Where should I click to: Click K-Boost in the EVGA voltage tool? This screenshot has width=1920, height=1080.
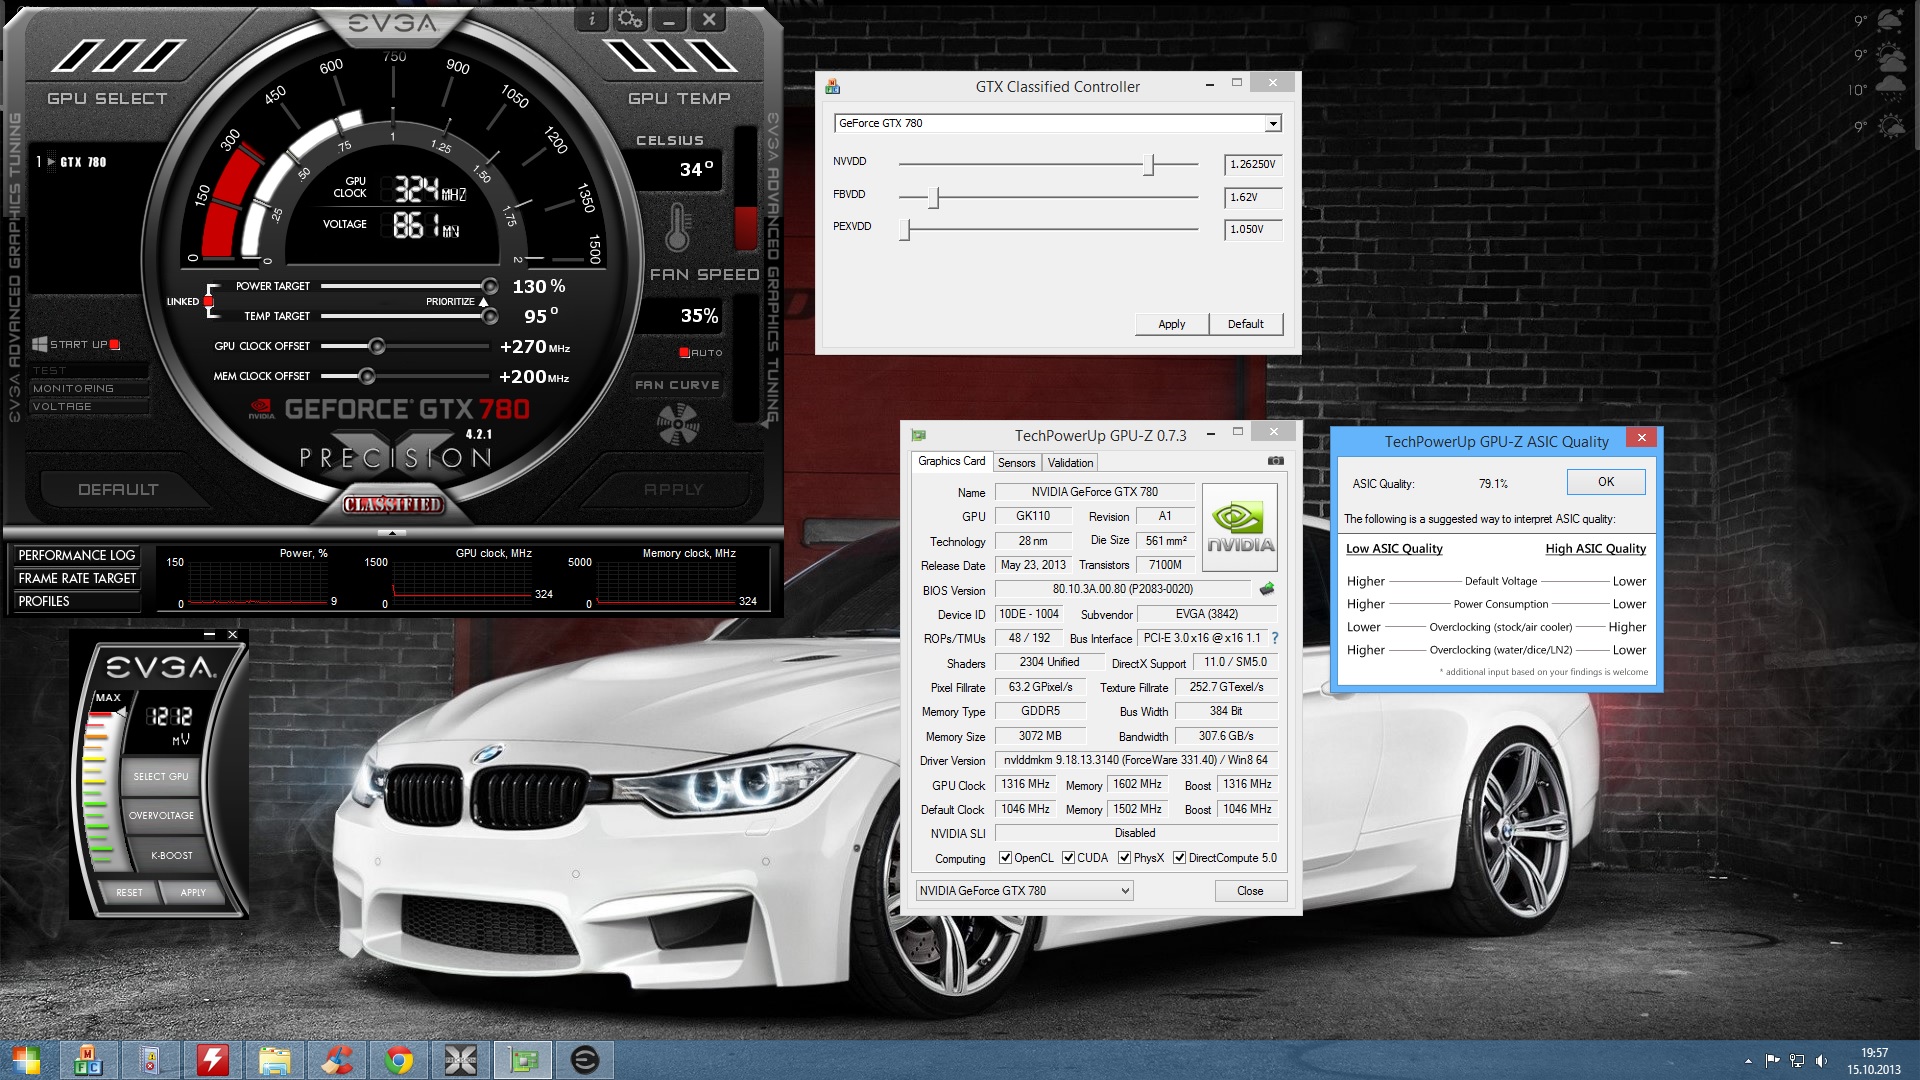click(x=171, y=856)
